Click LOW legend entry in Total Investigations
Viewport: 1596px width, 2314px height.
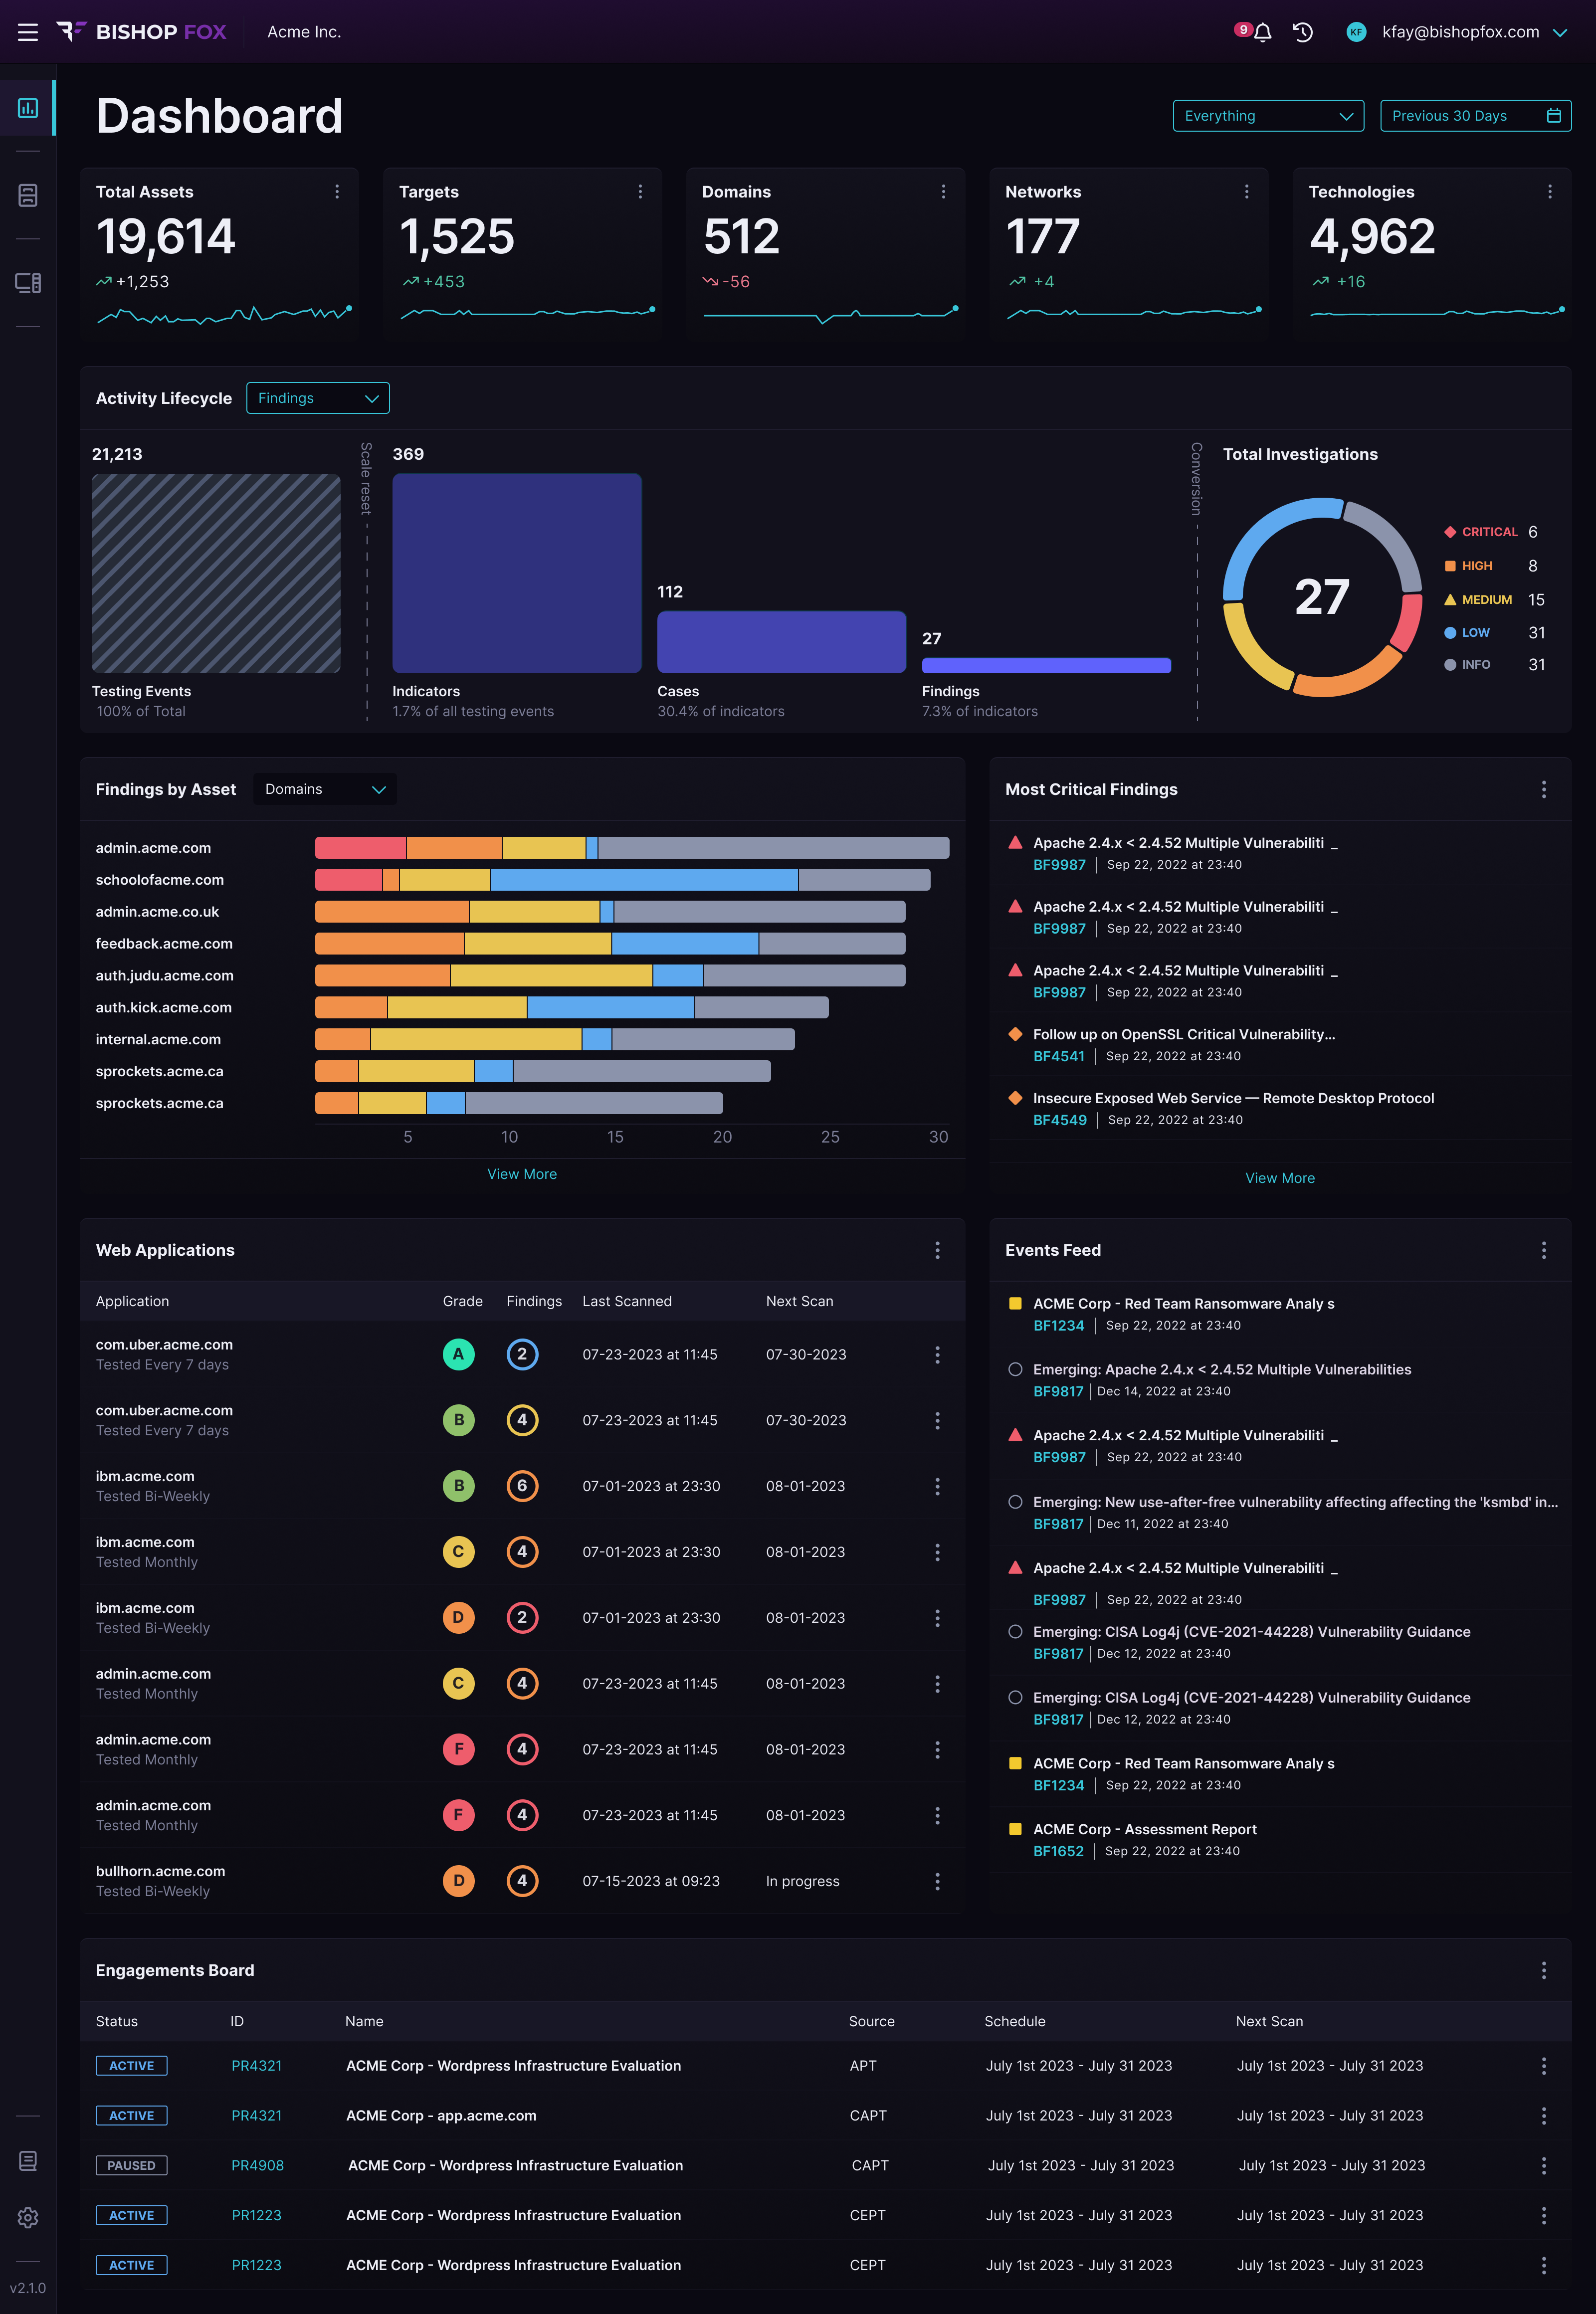(x=1494, y=633)
